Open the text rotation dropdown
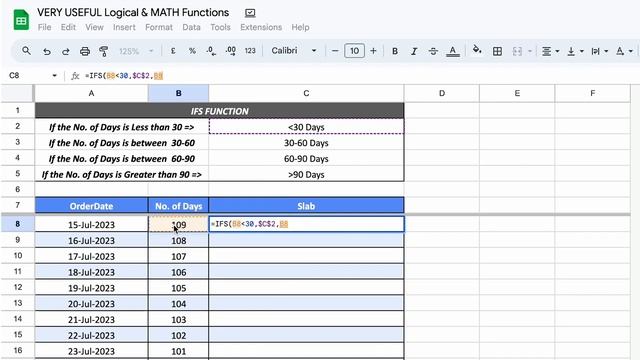This screenshot has width=640, height=360. click(624, 51)
